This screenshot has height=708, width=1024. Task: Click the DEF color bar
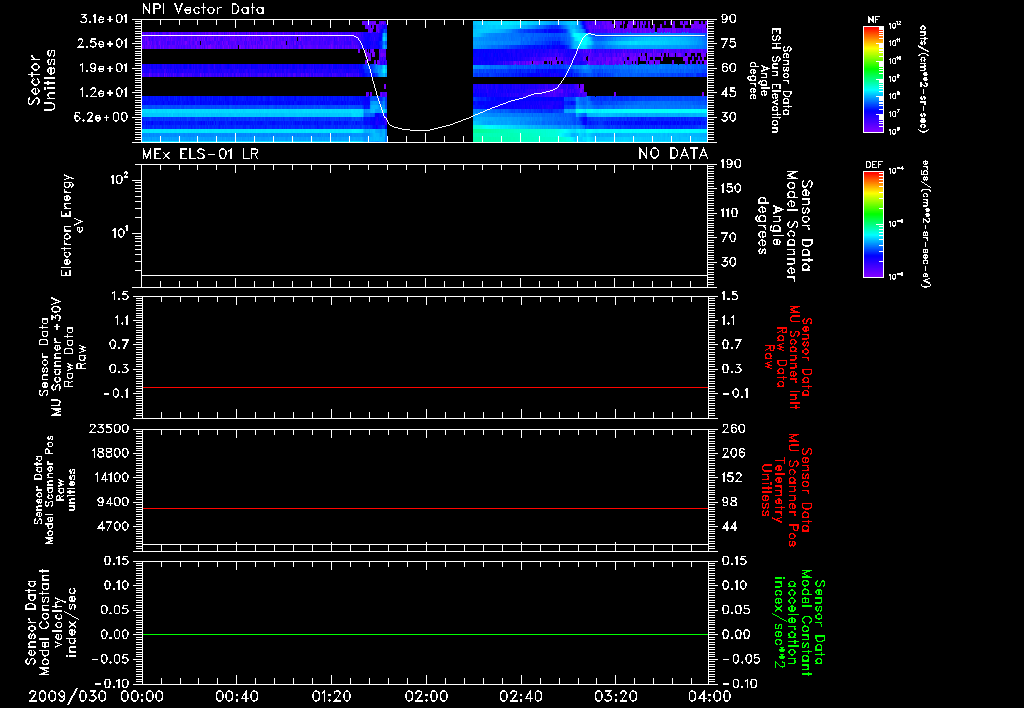pos(873,223)
